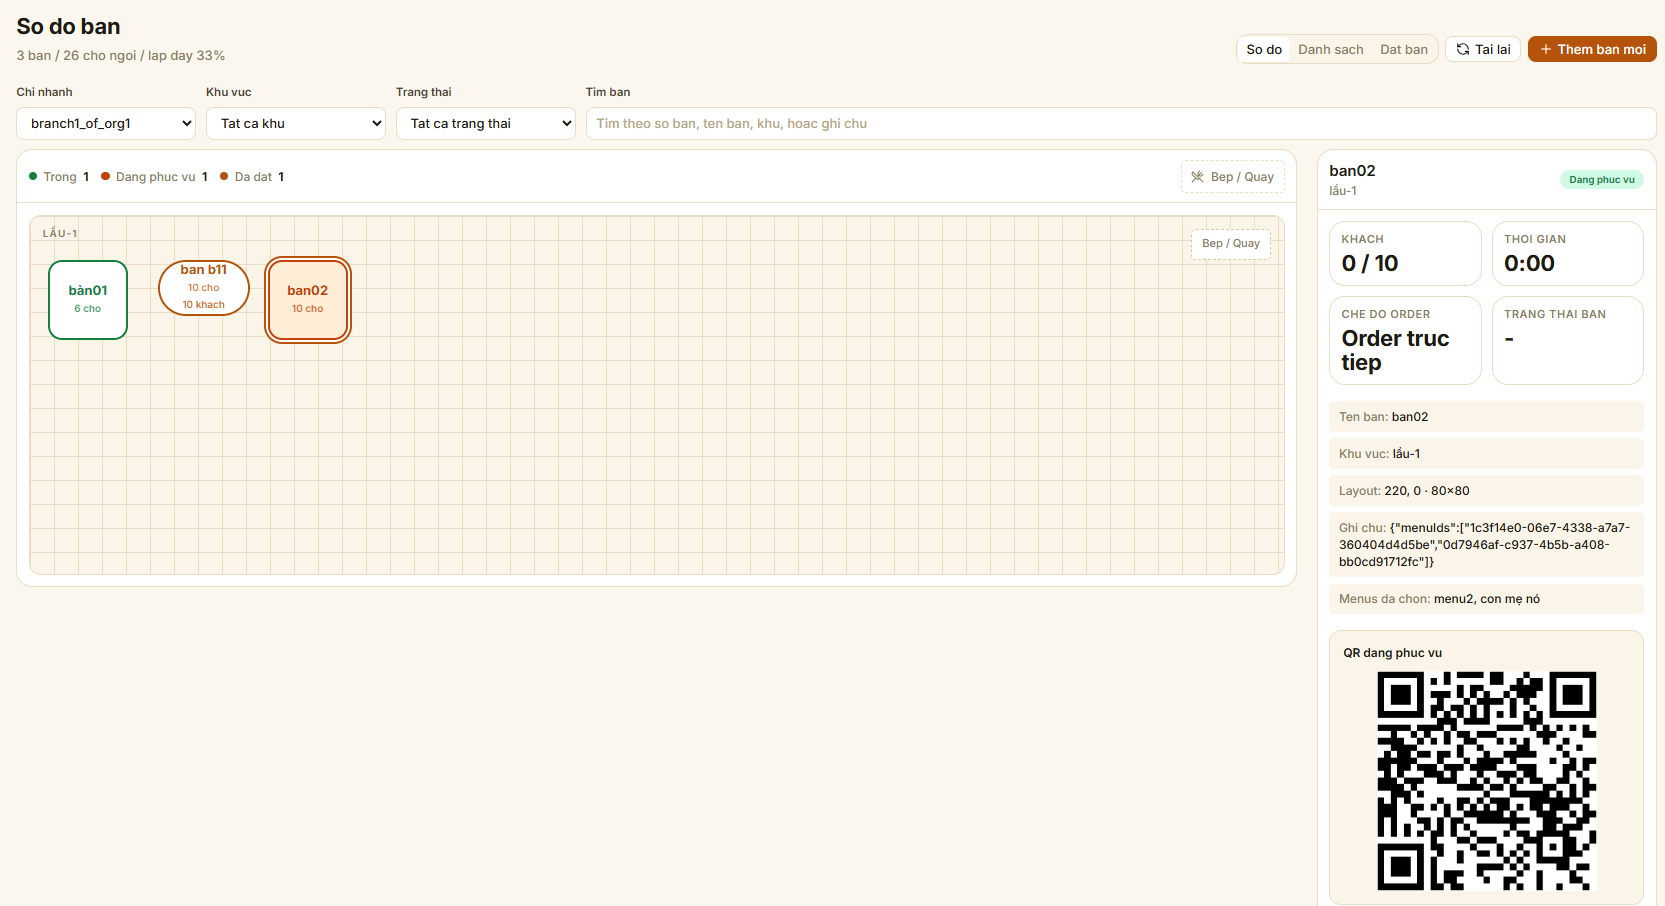Viewport: 1665px width, 906px height.
Task: Click the LẦU-1 zone label
Action: (60, 233)
